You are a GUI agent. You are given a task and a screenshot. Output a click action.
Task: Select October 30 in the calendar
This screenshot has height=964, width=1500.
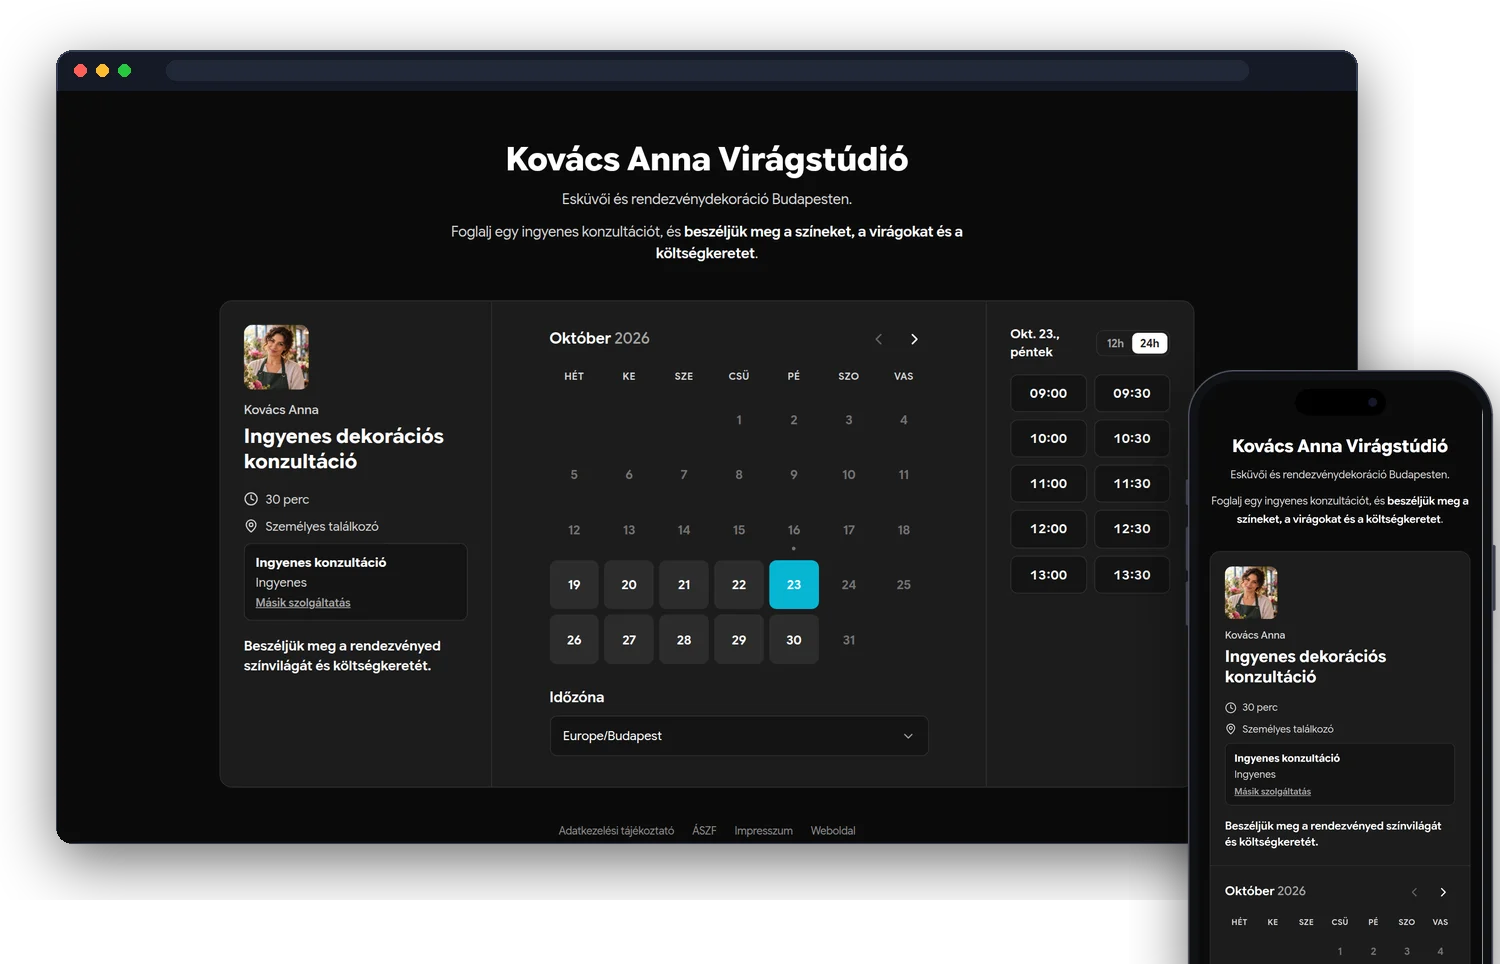coord(794,640)
